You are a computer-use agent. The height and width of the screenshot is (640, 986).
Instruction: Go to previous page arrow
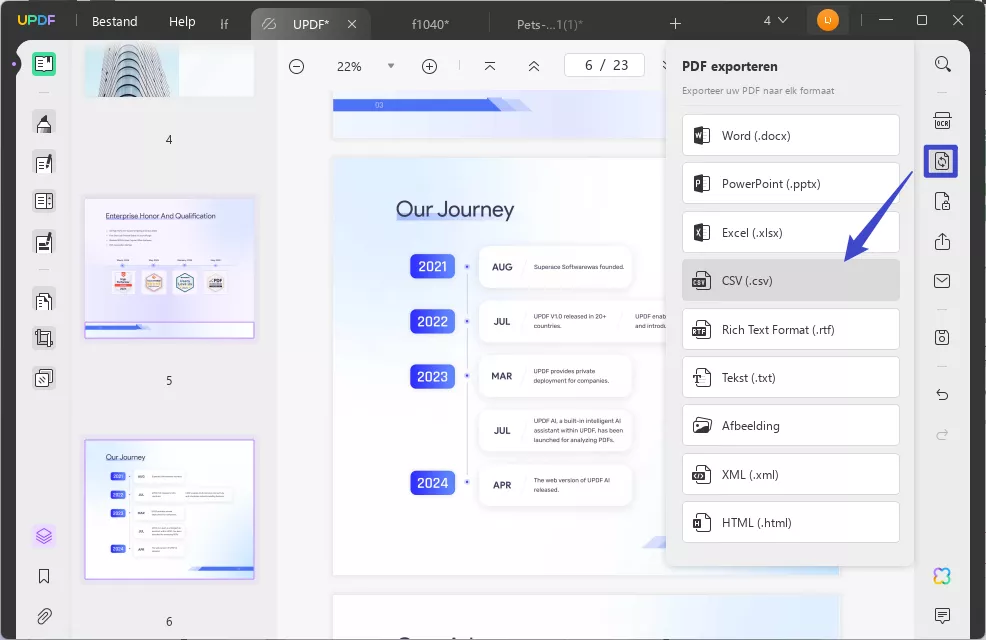(x=534, y=66)
